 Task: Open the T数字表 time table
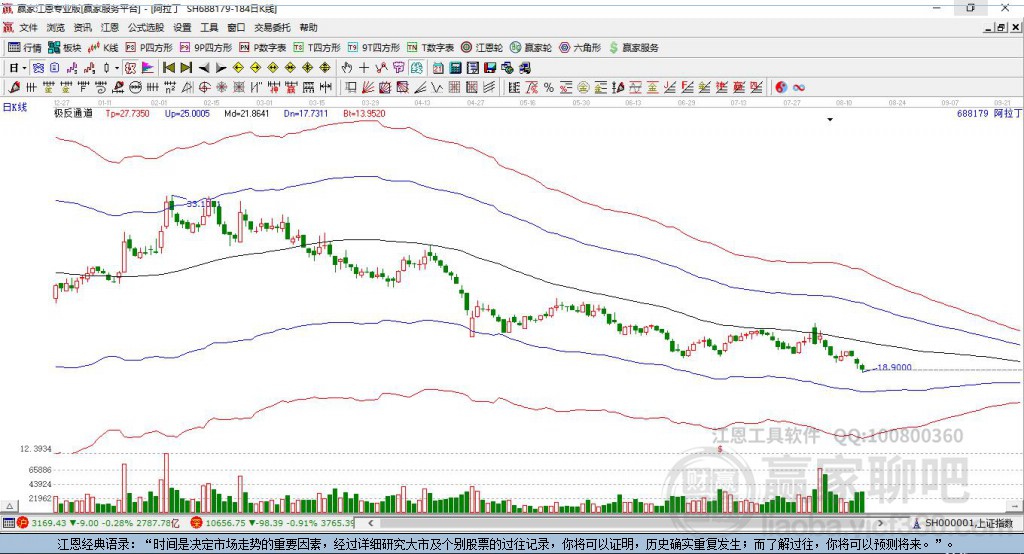click(430, 48)
